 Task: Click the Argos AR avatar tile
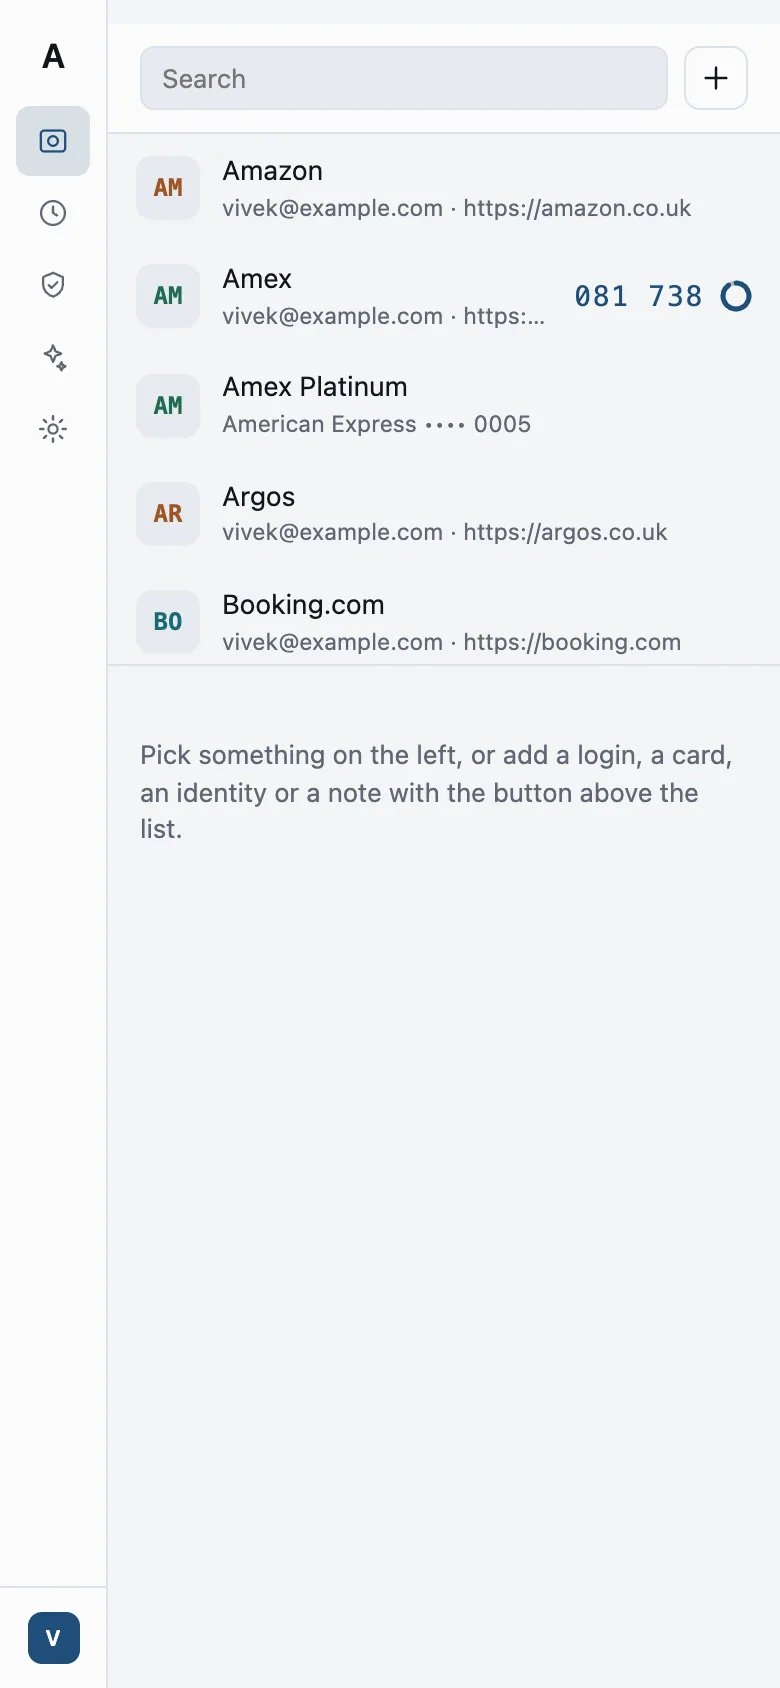click(168, 514)
